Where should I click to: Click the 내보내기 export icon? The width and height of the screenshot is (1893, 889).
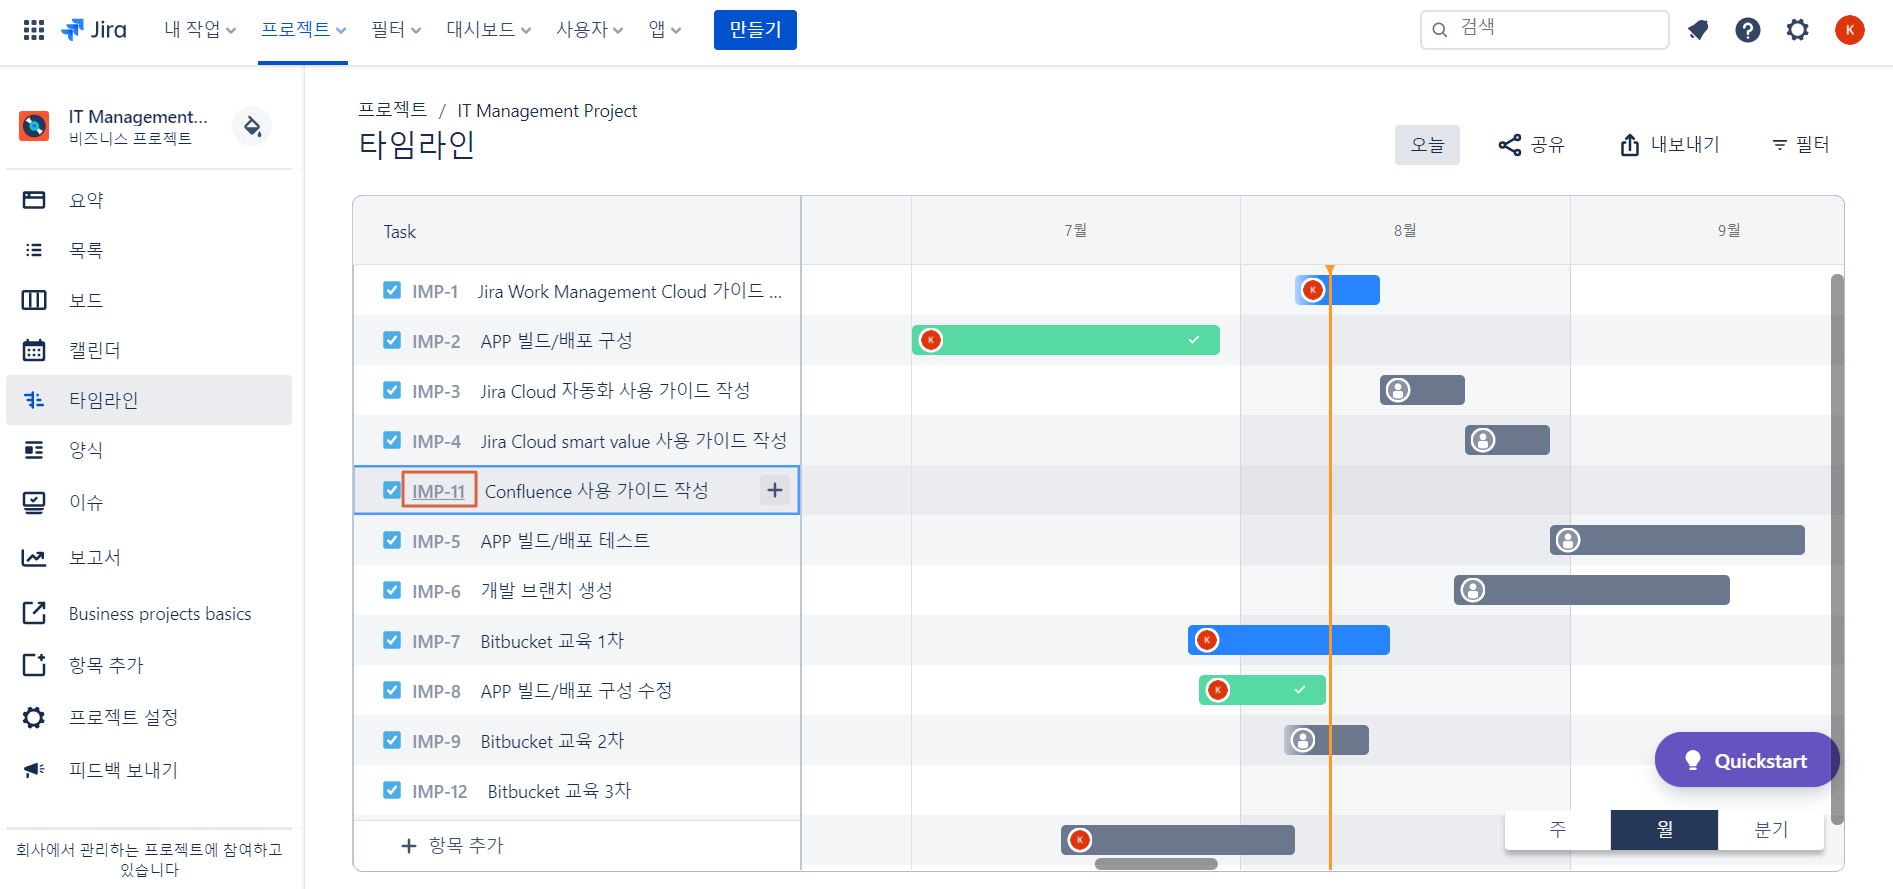pyautogui.click(x=1630, y=145)
